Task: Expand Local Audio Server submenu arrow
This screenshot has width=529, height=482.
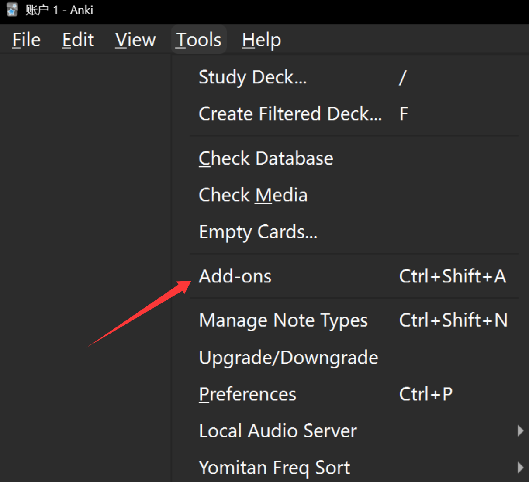Action: tap(521, 431)
